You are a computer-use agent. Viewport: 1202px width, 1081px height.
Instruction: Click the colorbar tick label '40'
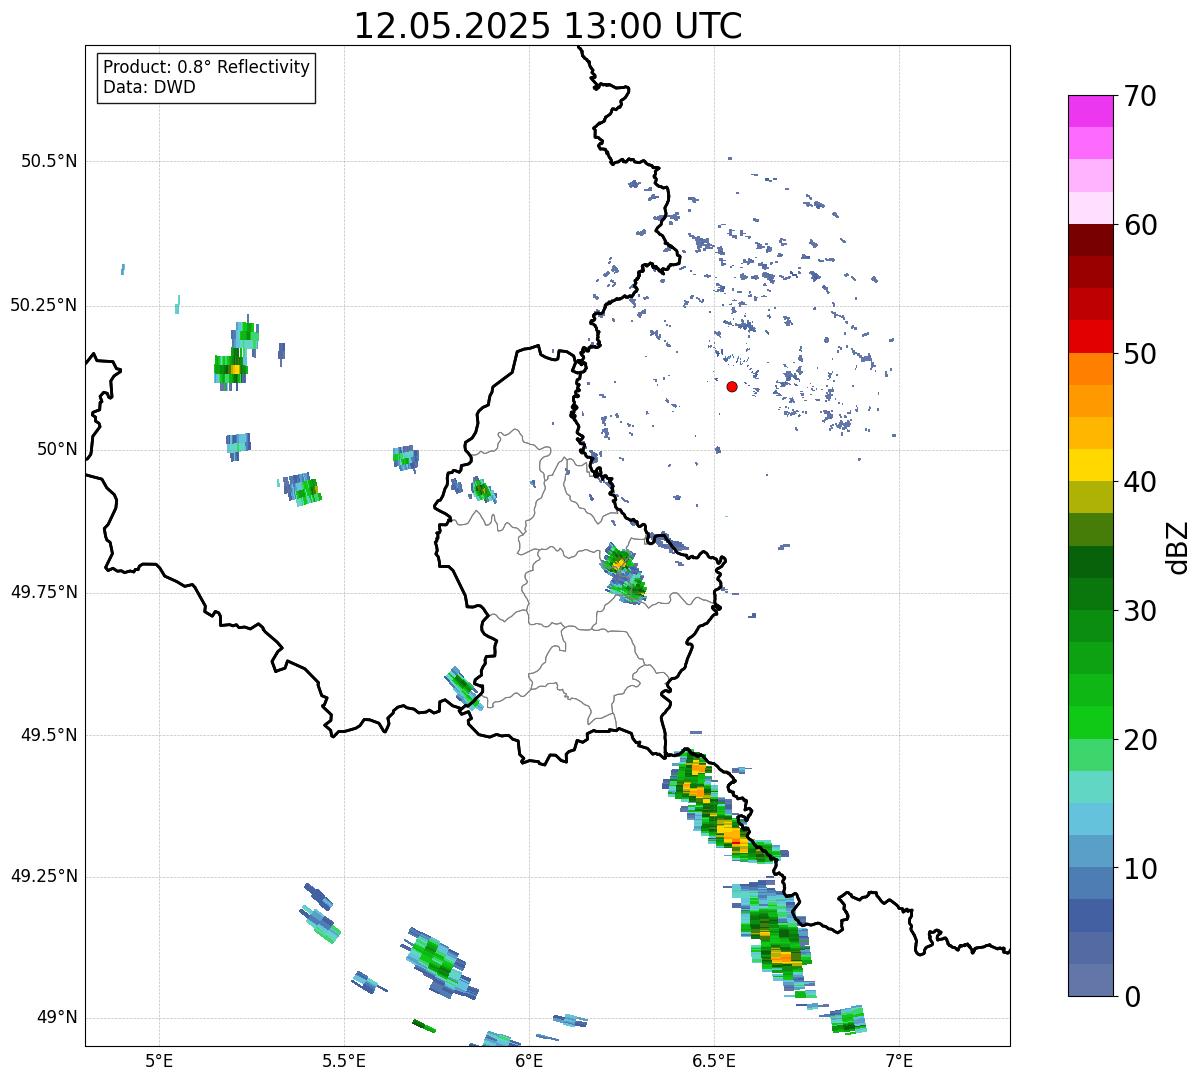tap(1140, 482)
